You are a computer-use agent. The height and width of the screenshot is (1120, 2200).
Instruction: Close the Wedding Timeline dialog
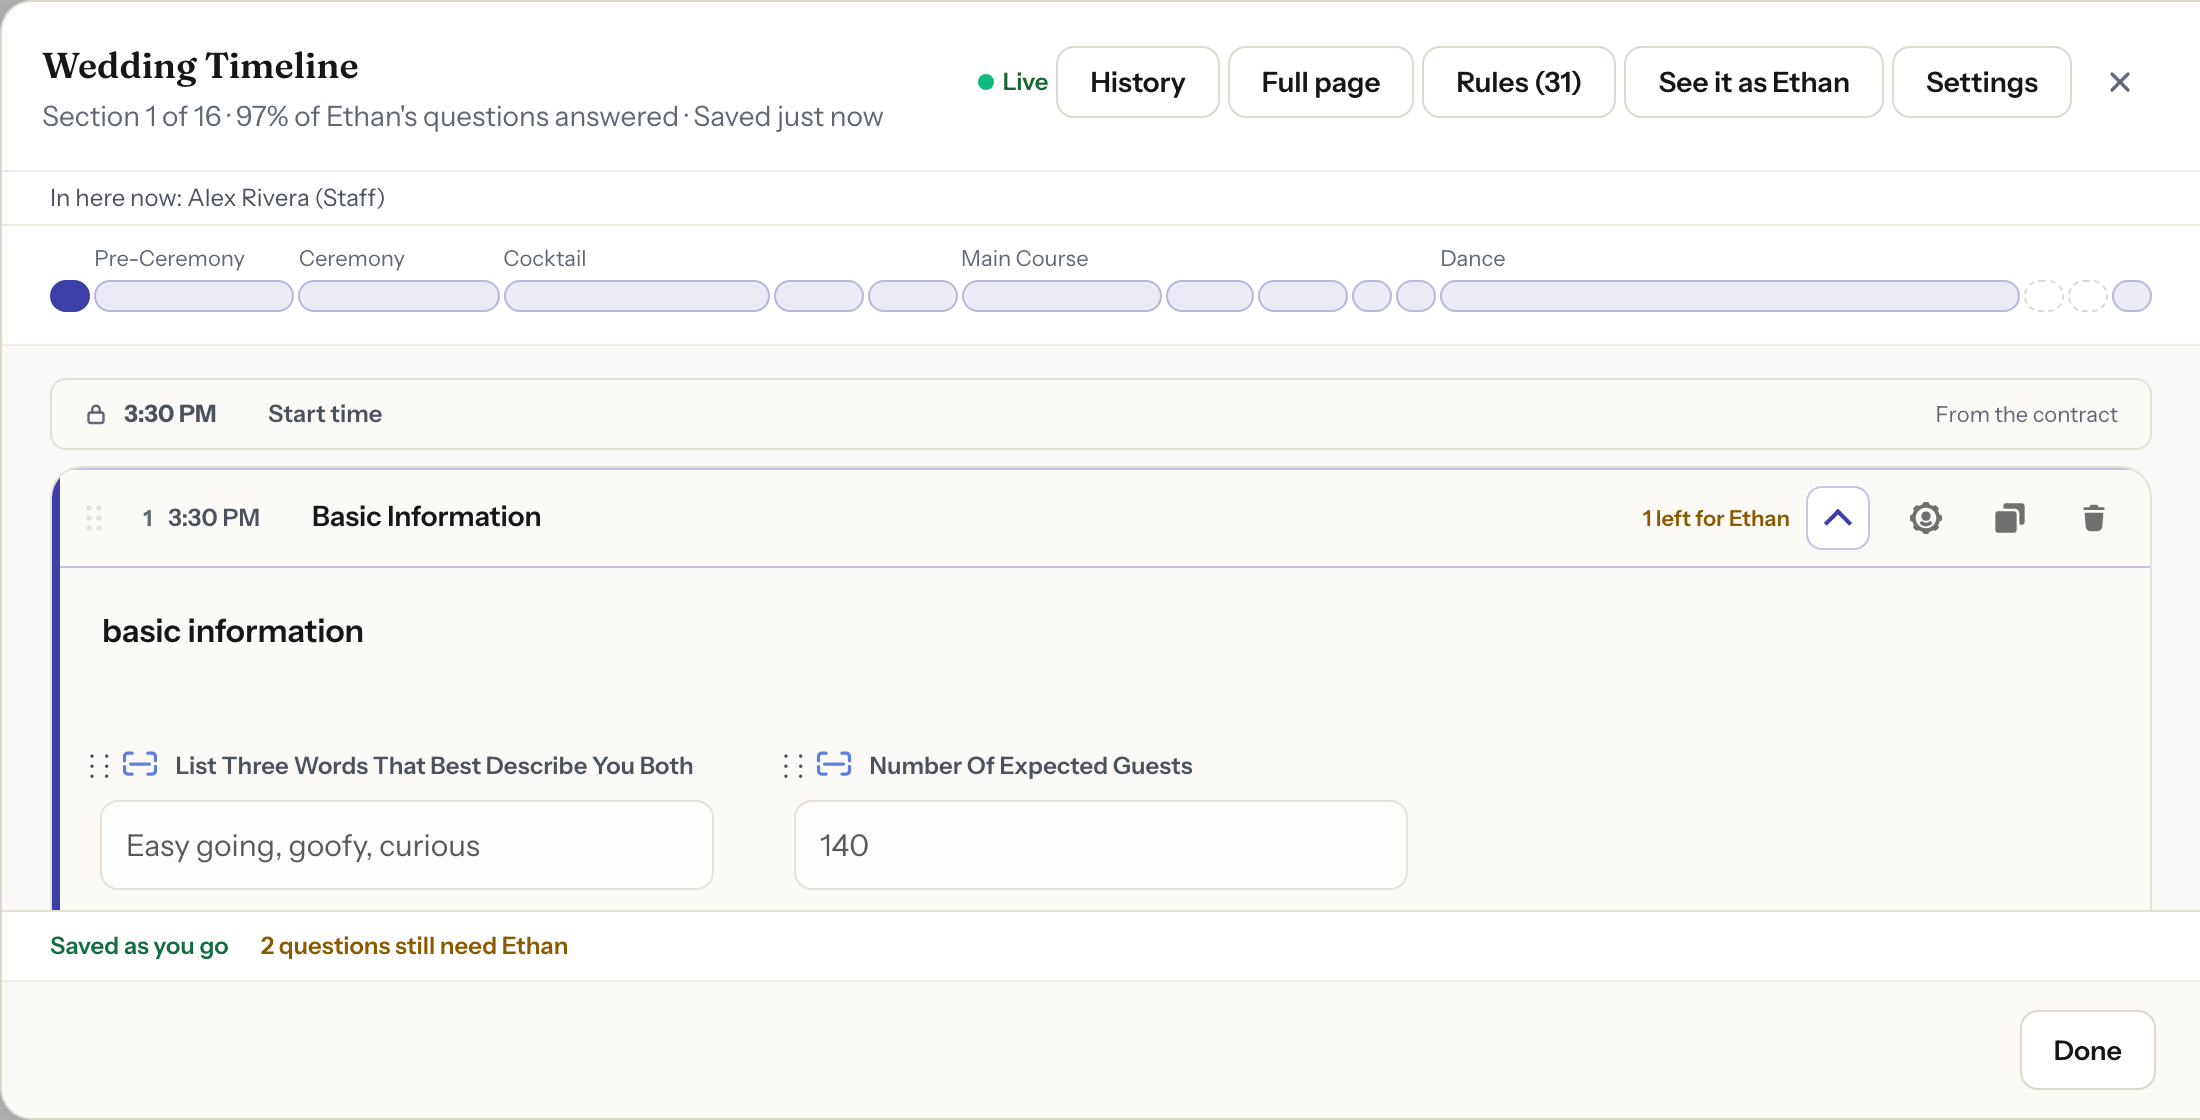point(2119,82)
